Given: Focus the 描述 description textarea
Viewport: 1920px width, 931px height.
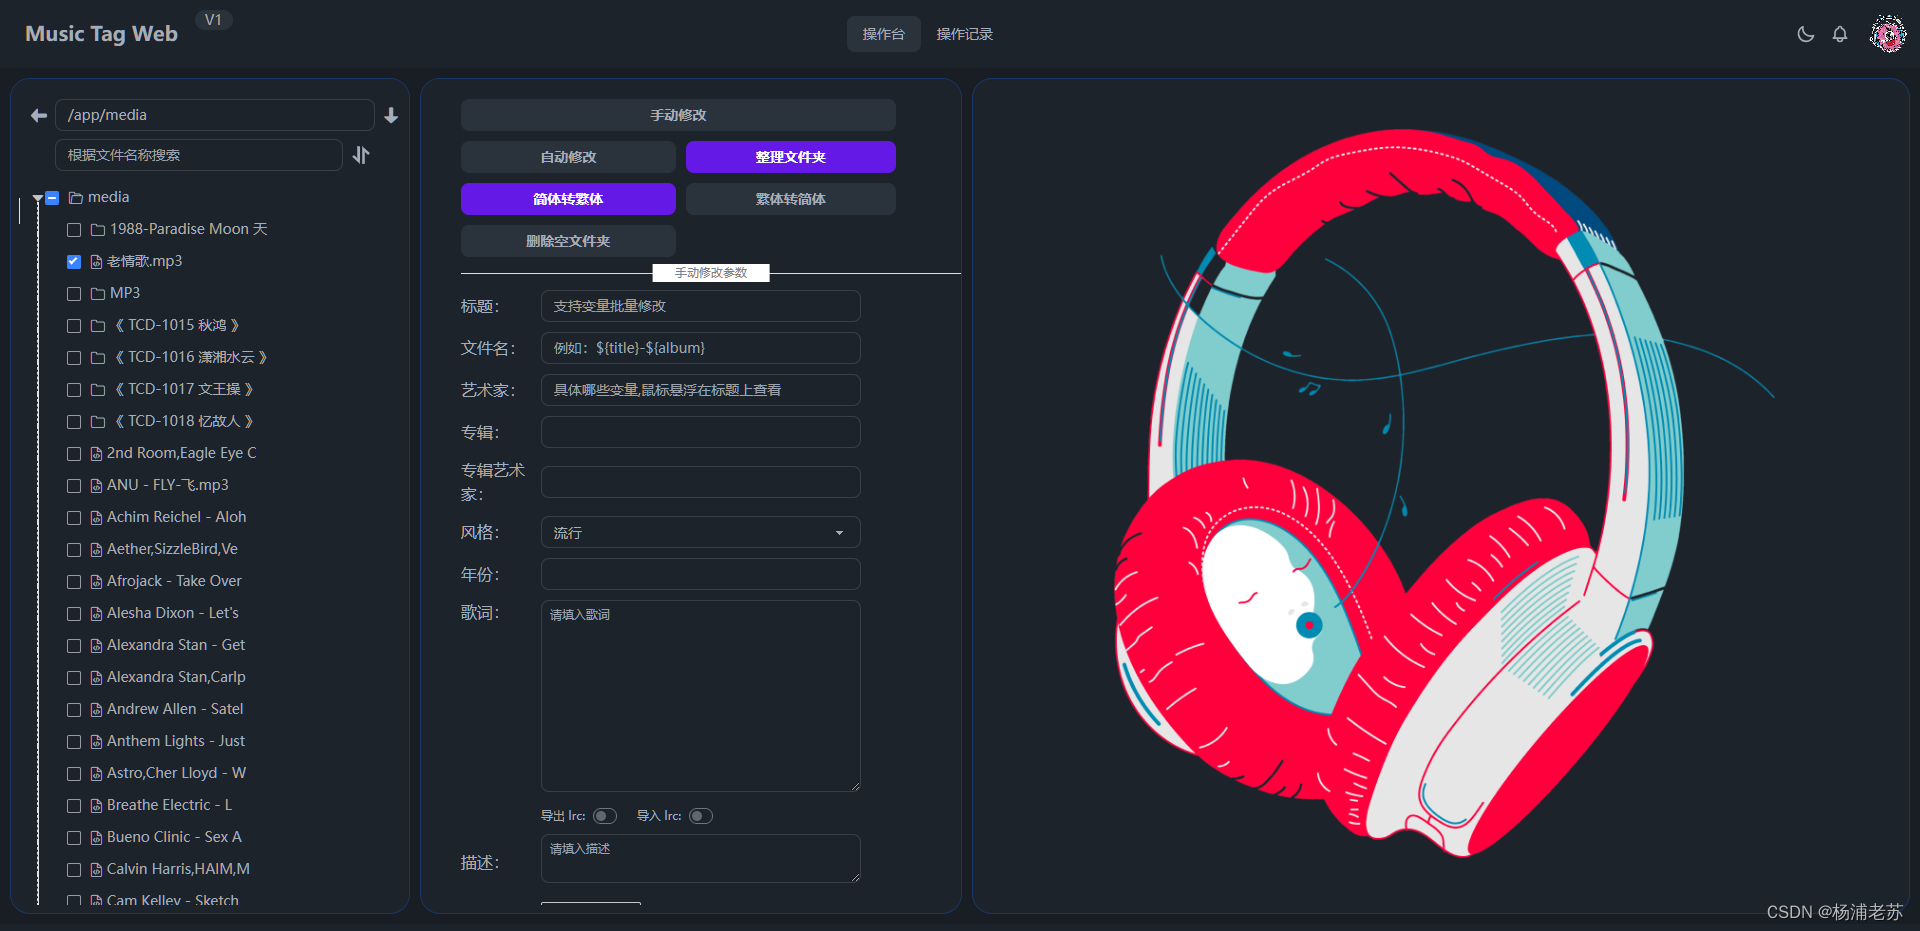Looking at the screenshot, I should click(700, 859).
